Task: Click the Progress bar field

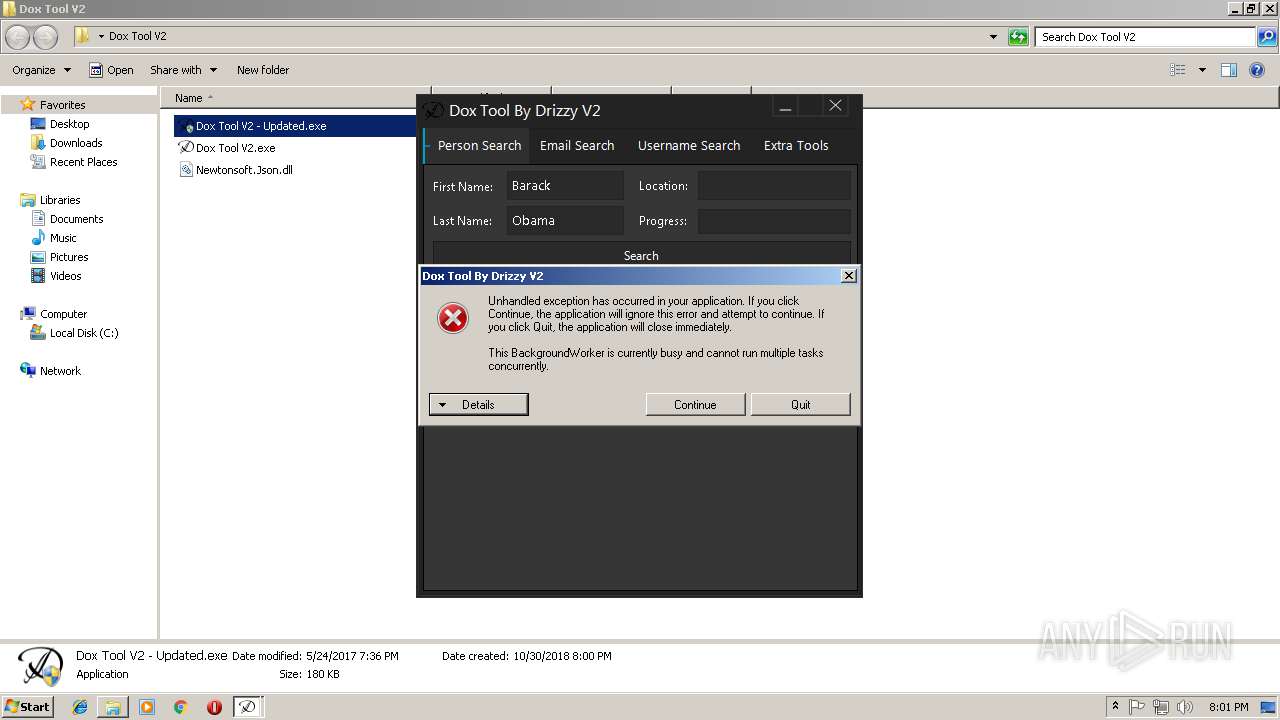Action: tap(774, 221)
